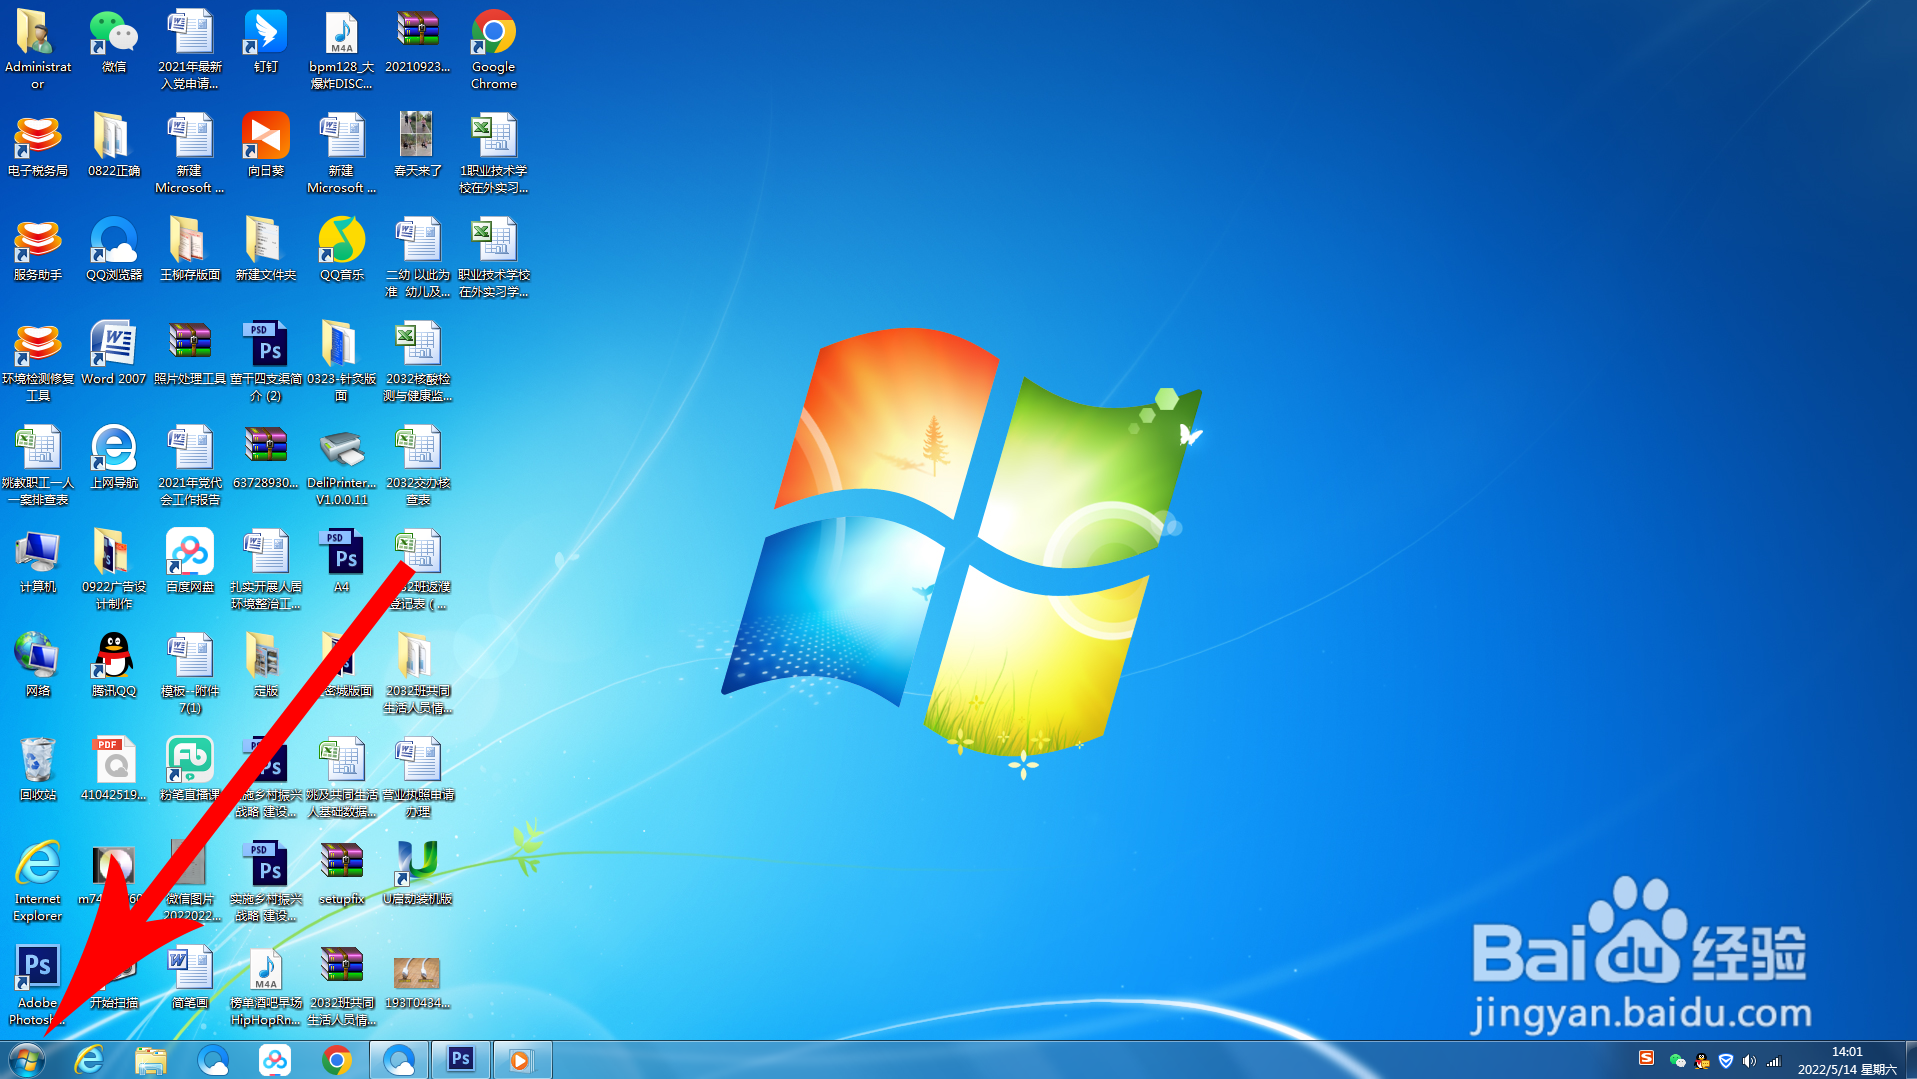Select the 环境检测修复工具 icon

coord(38,362)
